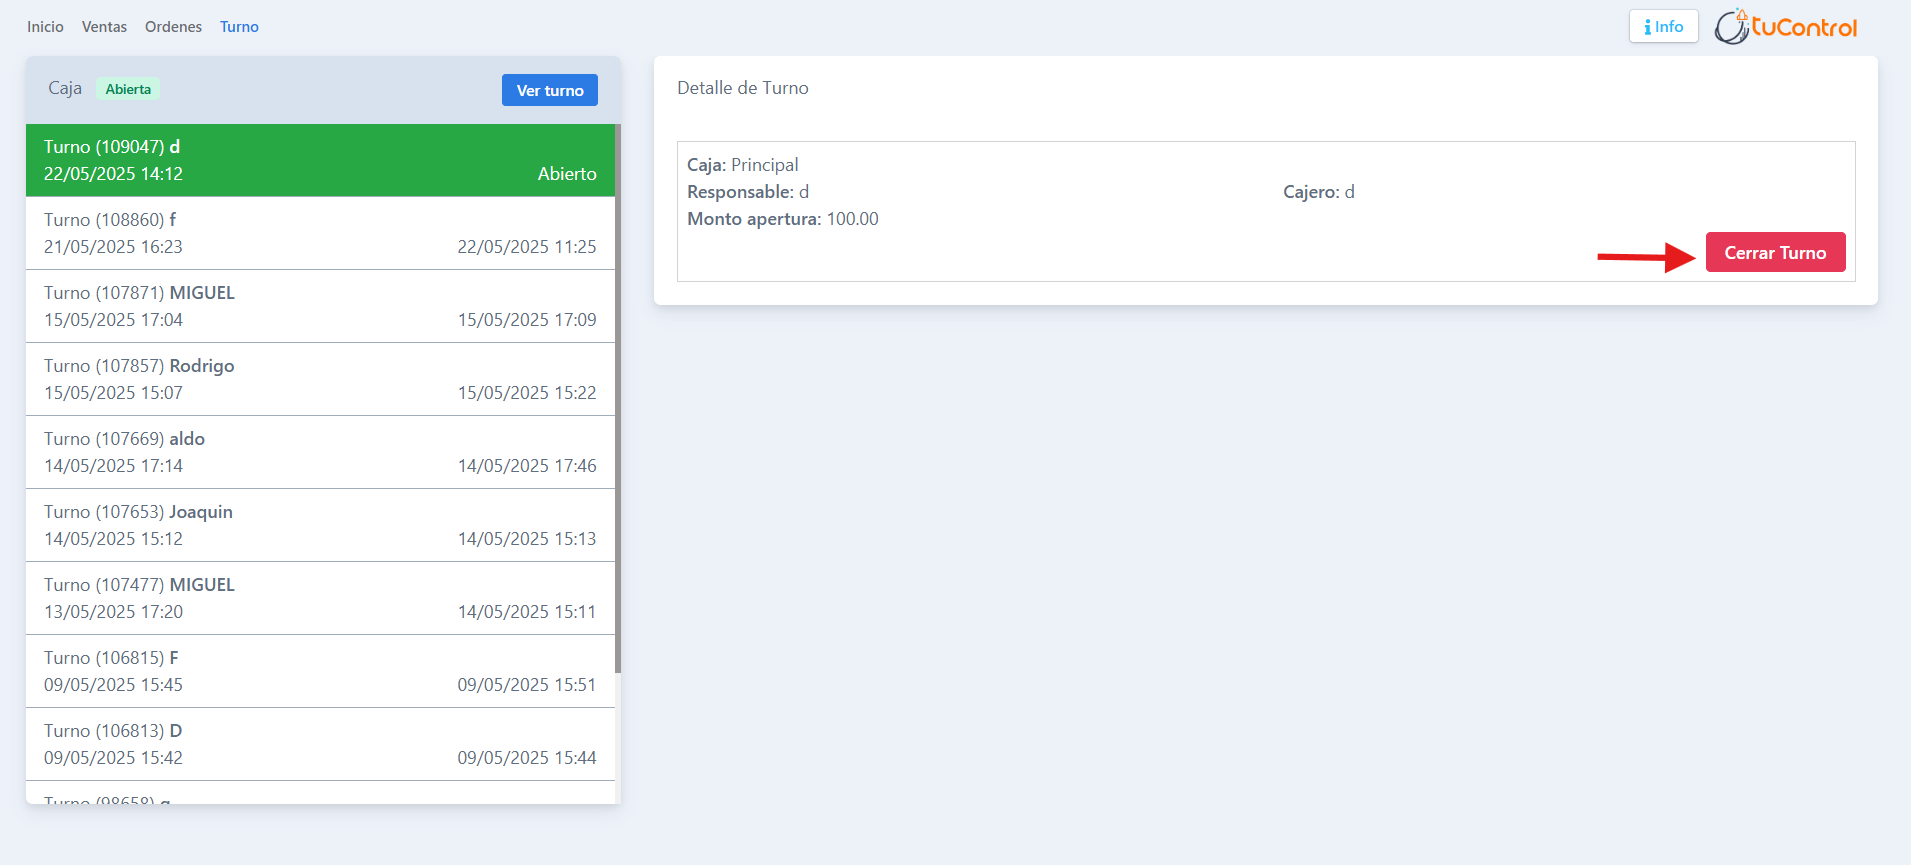Select the Turno navigation item
The image size is (1911, 865).
point(239,27)
